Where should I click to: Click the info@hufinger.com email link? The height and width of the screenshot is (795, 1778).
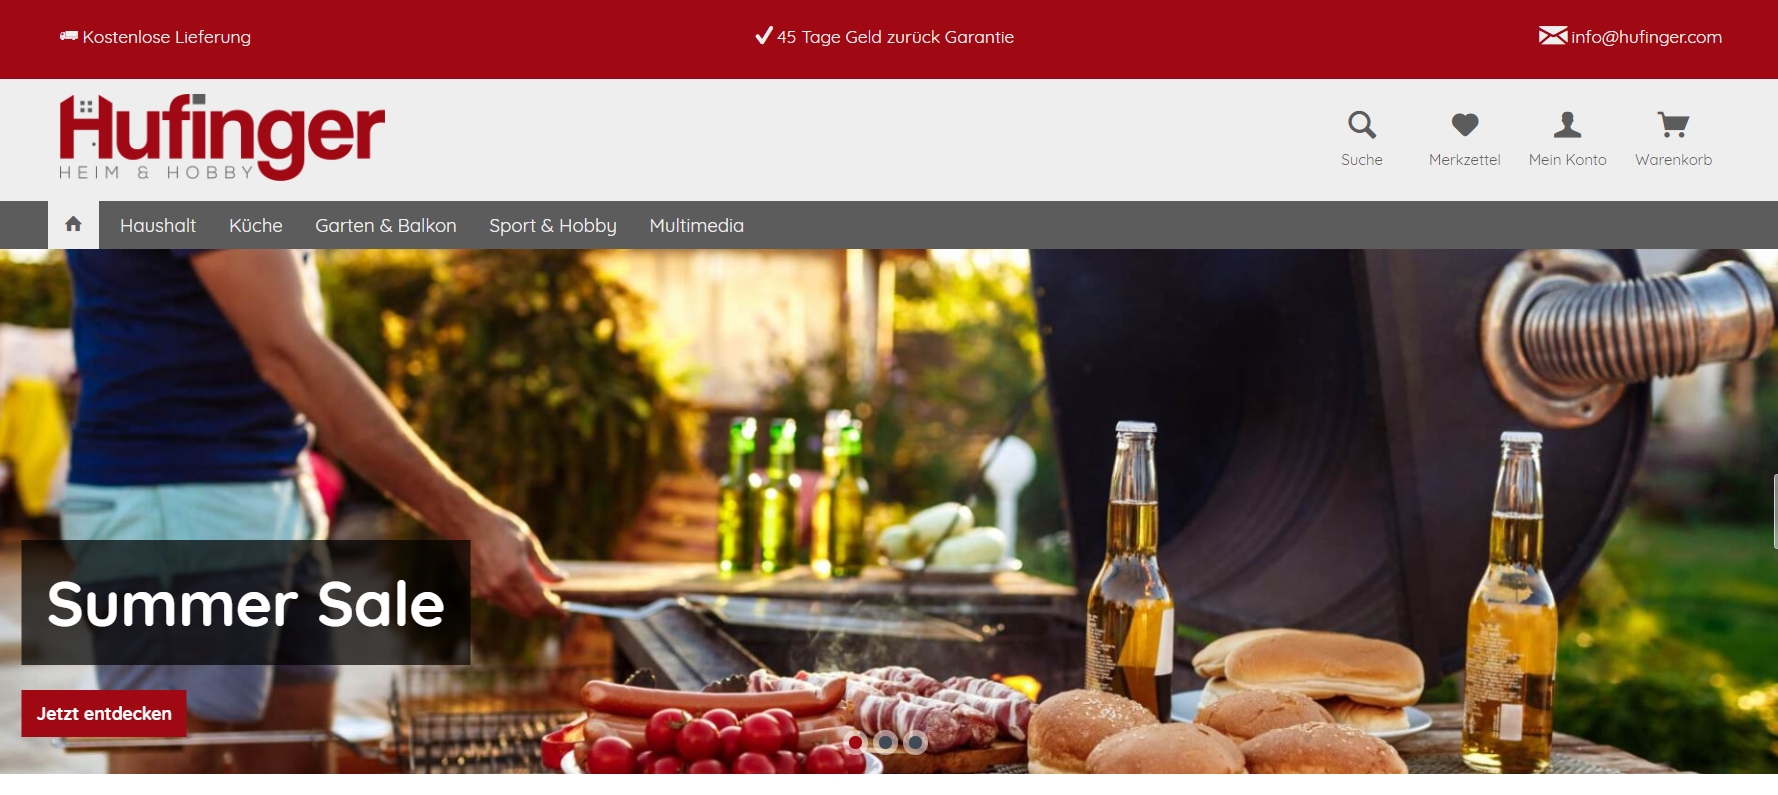tap(1646, 37)
